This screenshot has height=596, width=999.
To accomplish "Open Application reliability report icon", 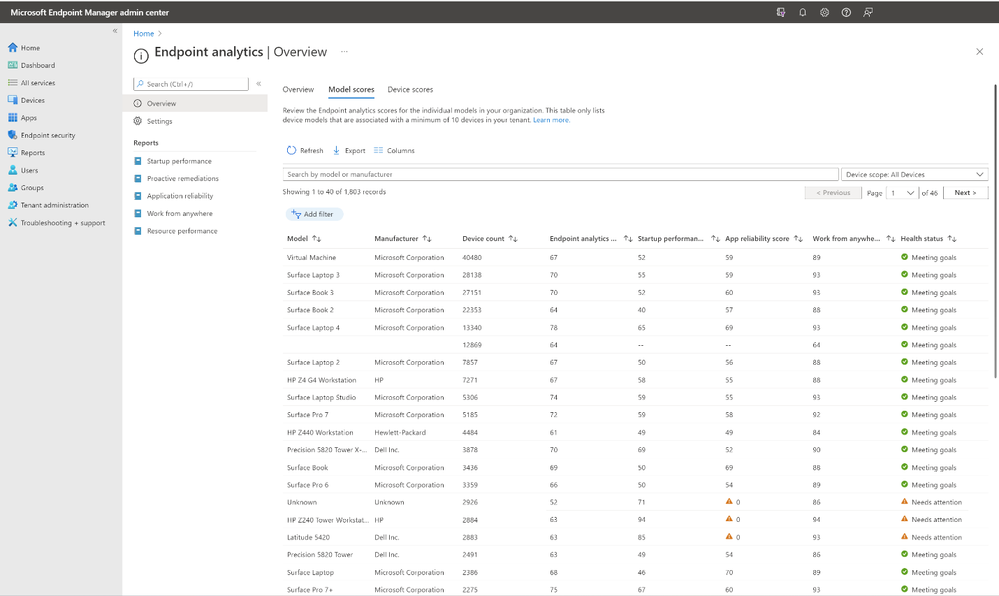I will point(138,196).
